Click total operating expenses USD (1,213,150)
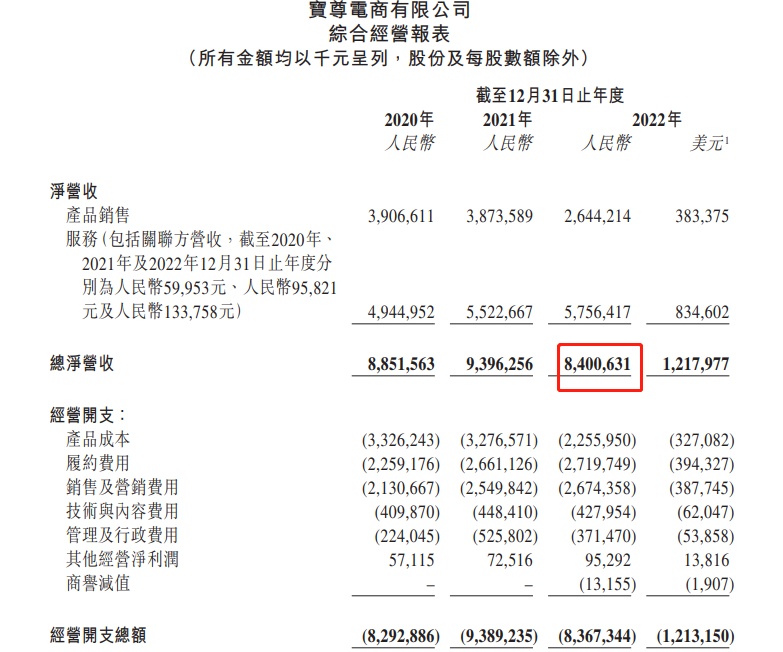This screenshot has height=652, width=783. pos(696,636)
